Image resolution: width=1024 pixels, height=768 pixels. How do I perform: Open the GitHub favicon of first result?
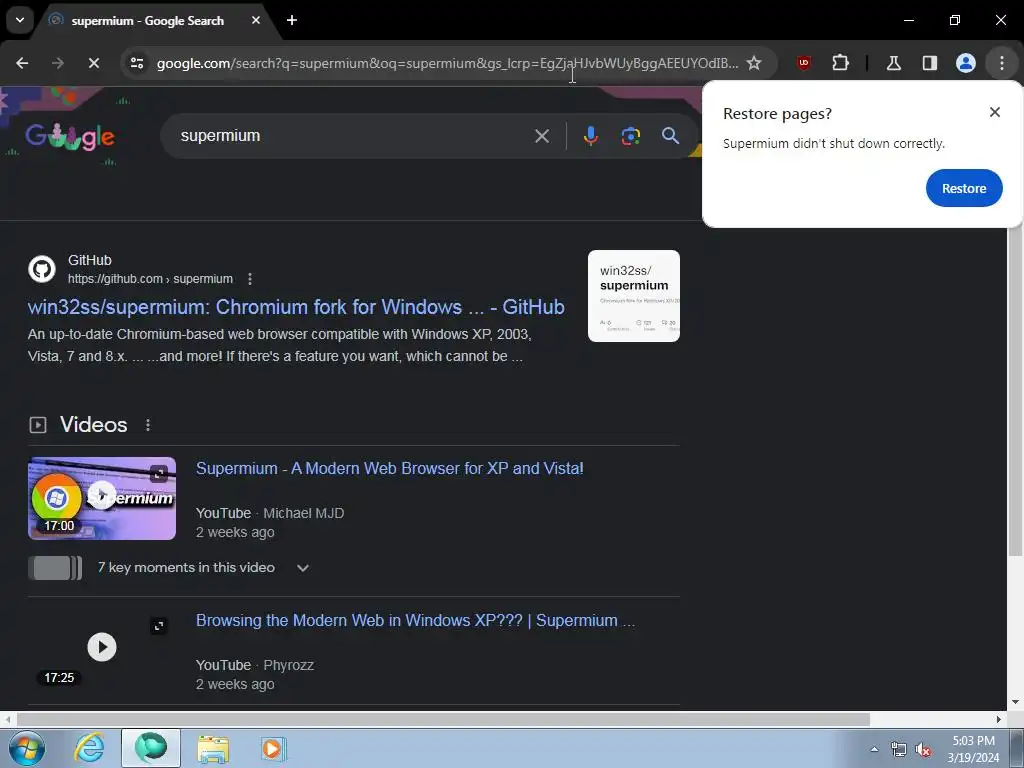(42, 269)
